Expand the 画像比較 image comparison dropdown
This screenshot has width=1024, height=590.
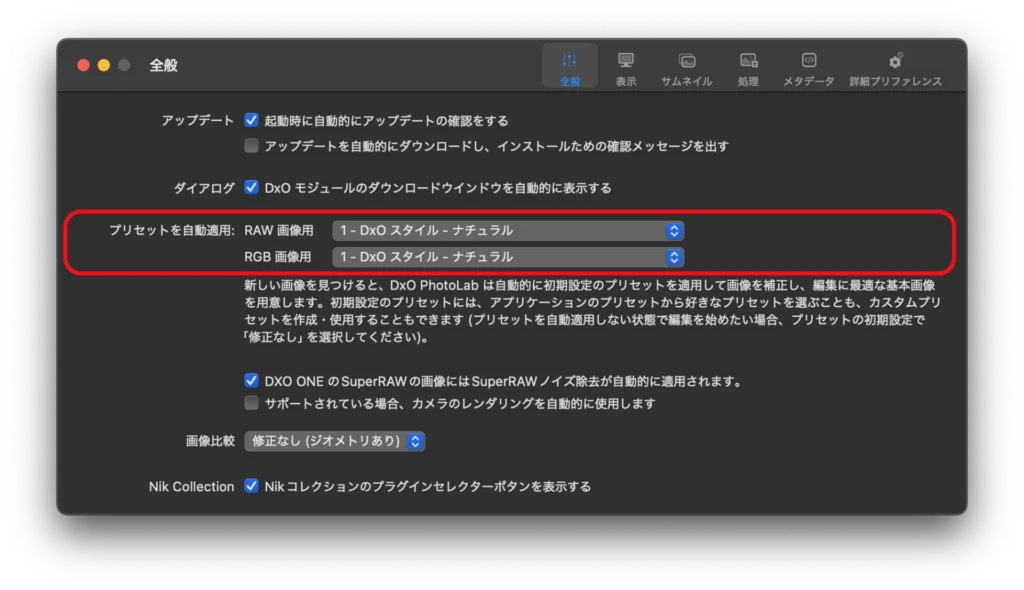(x=335, y=440)
